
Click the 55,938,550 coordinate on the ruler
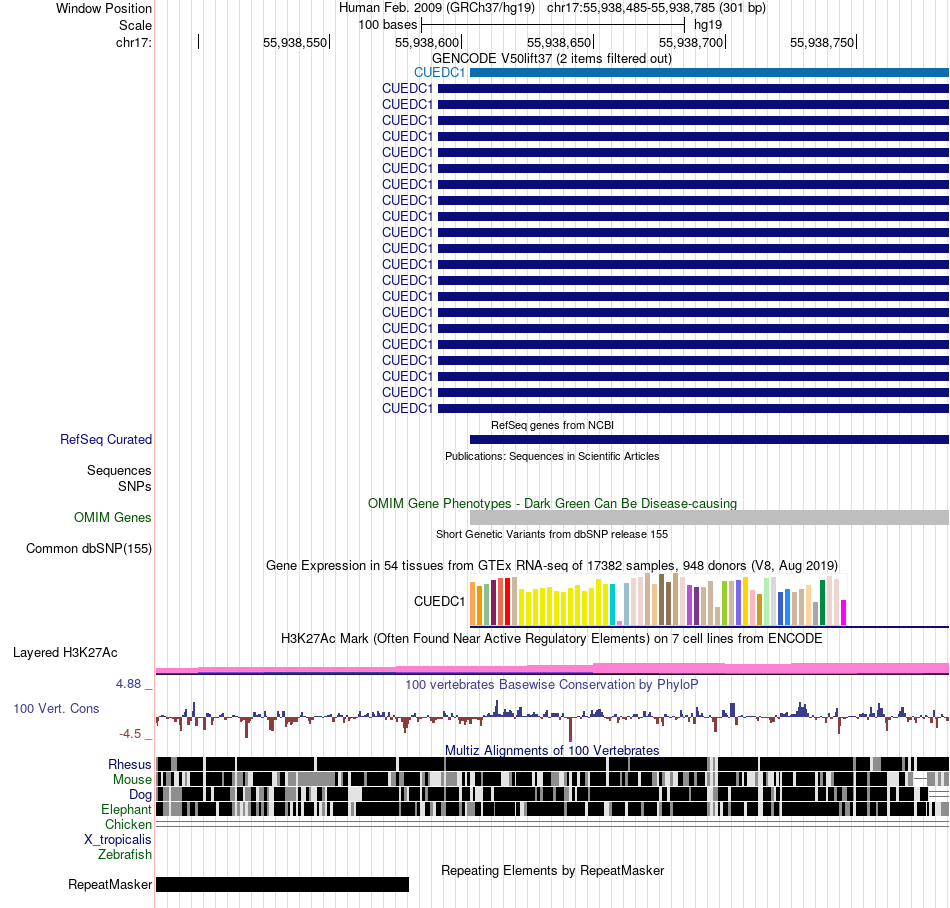(294, 42)
